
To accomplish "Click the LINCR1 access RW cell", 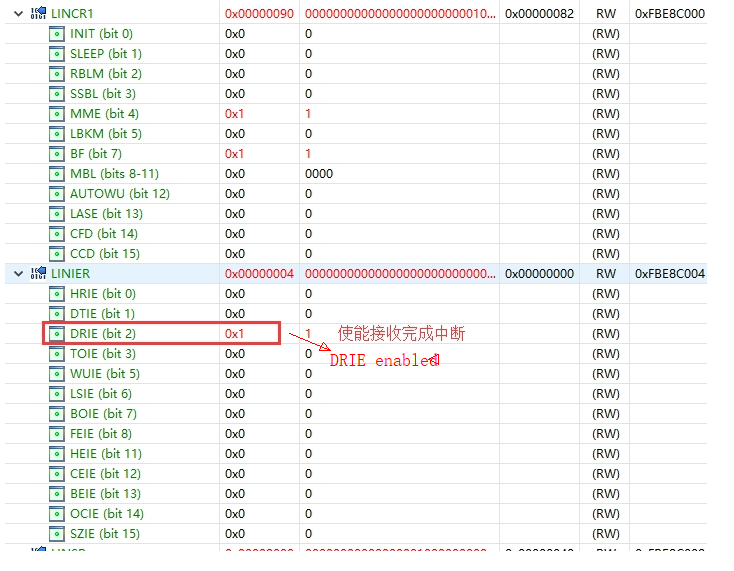I will [606, 14].
